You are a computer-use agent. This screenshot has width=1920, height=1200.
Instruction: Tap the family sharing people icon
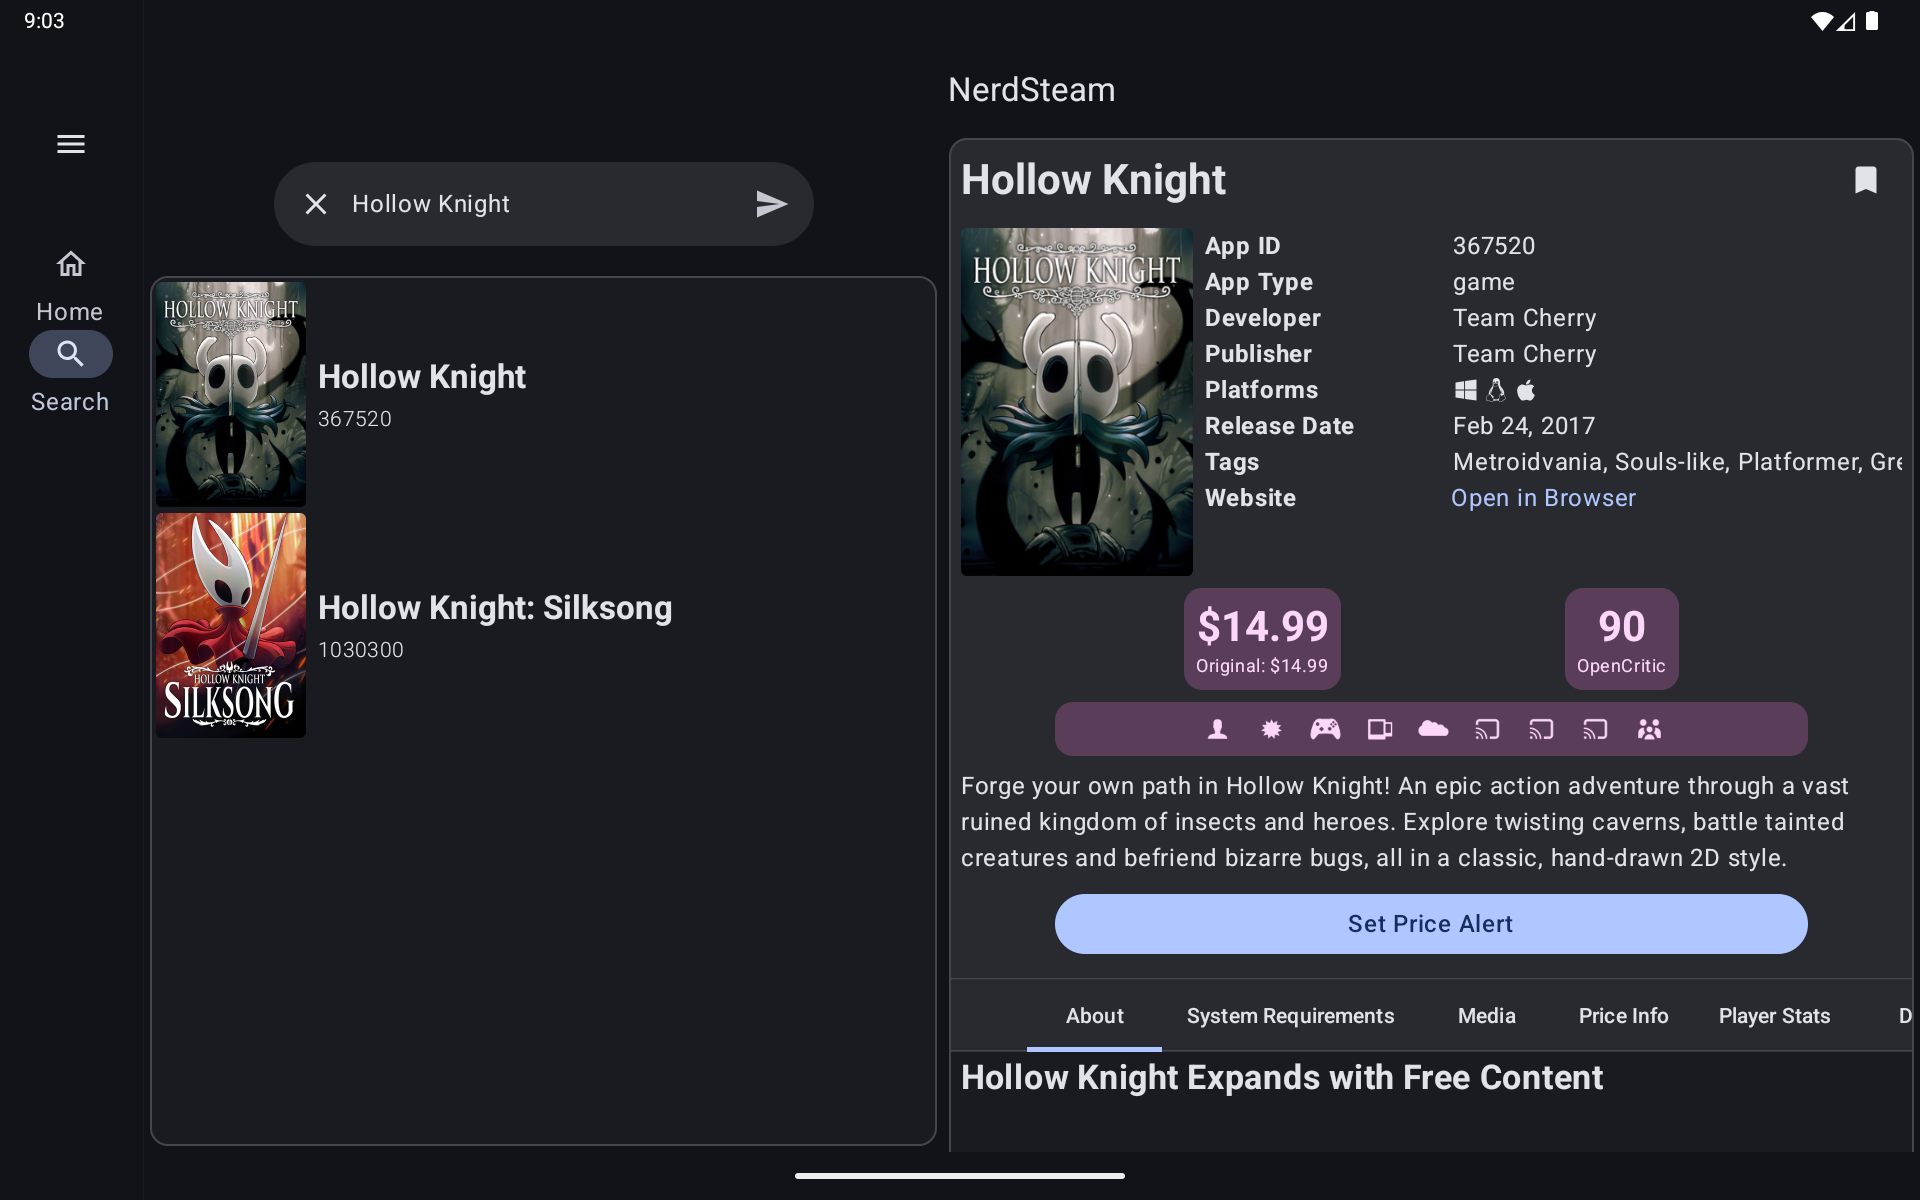[1649, 729]
